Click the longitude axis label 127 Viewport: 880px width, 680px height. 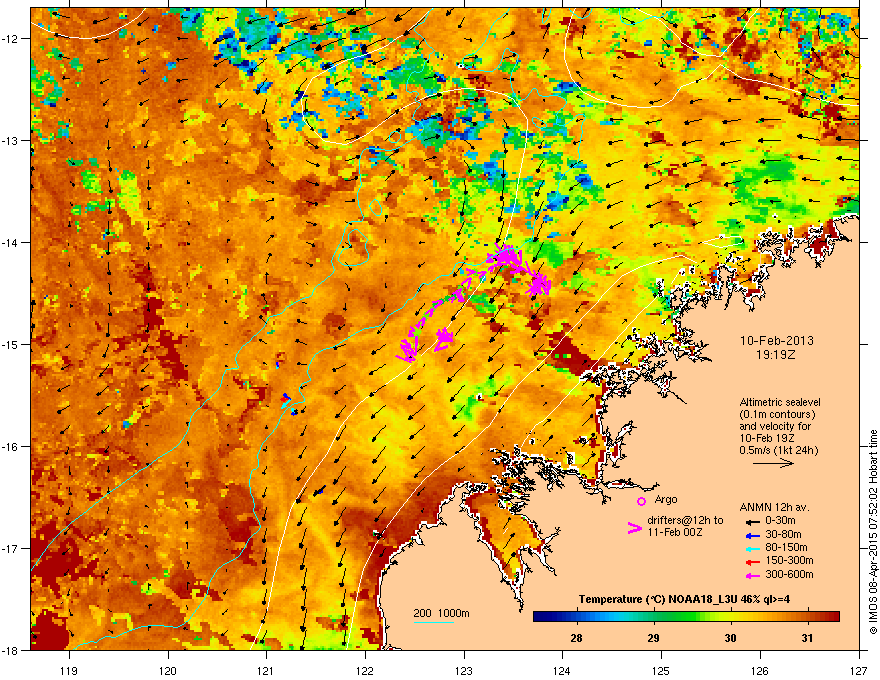859,671
